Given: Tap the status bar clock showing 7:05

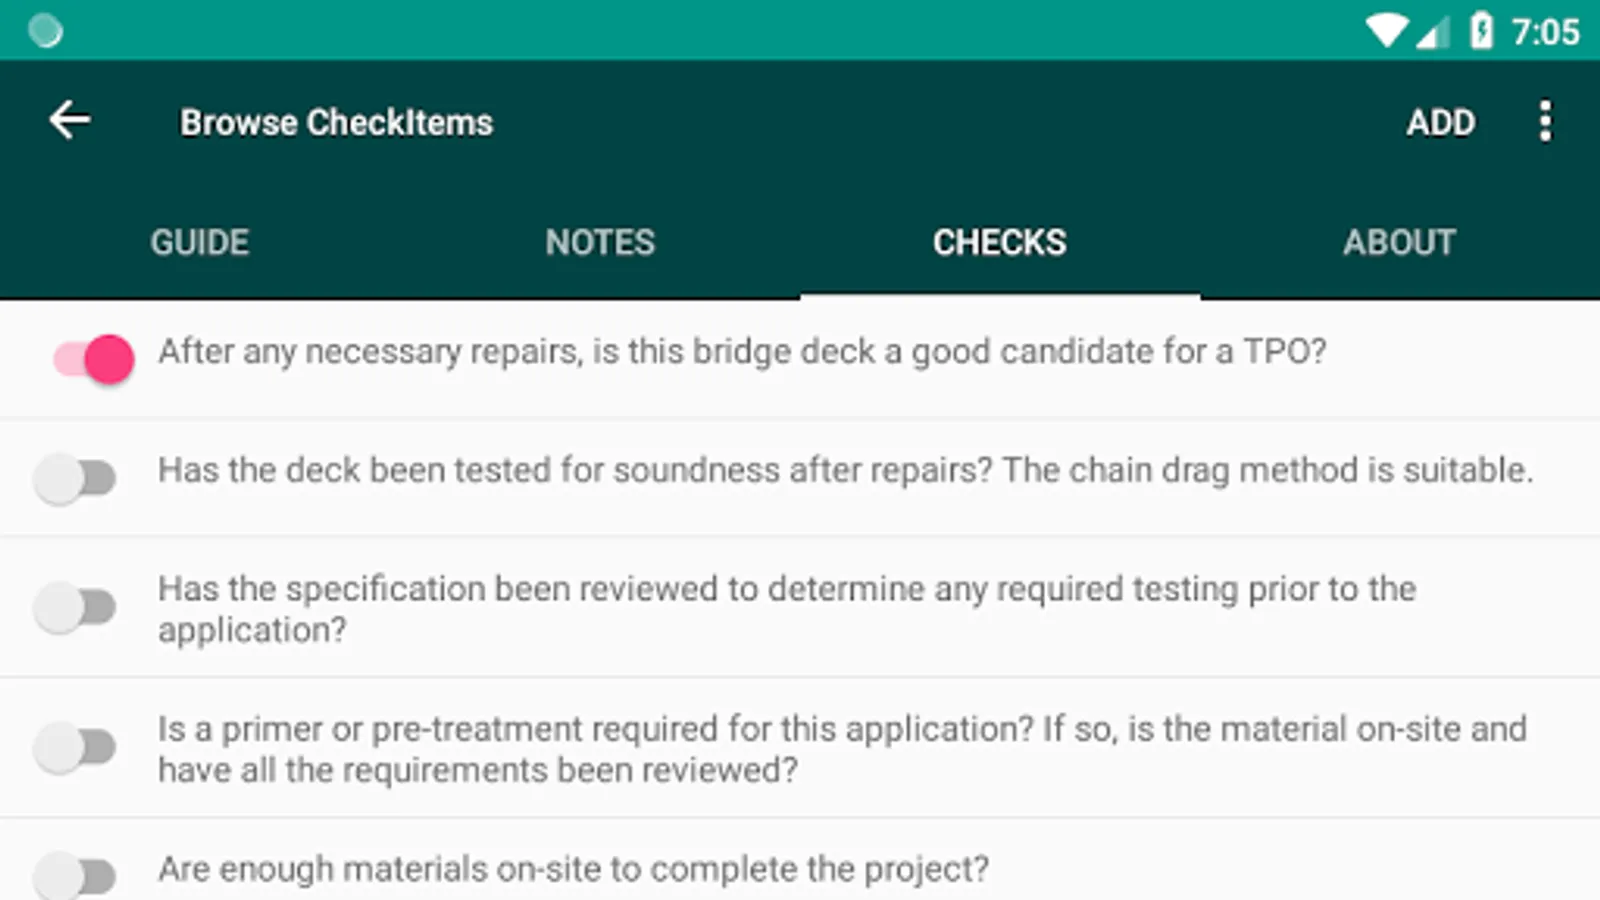Looking at the screenshot, I should (1545, 32).
